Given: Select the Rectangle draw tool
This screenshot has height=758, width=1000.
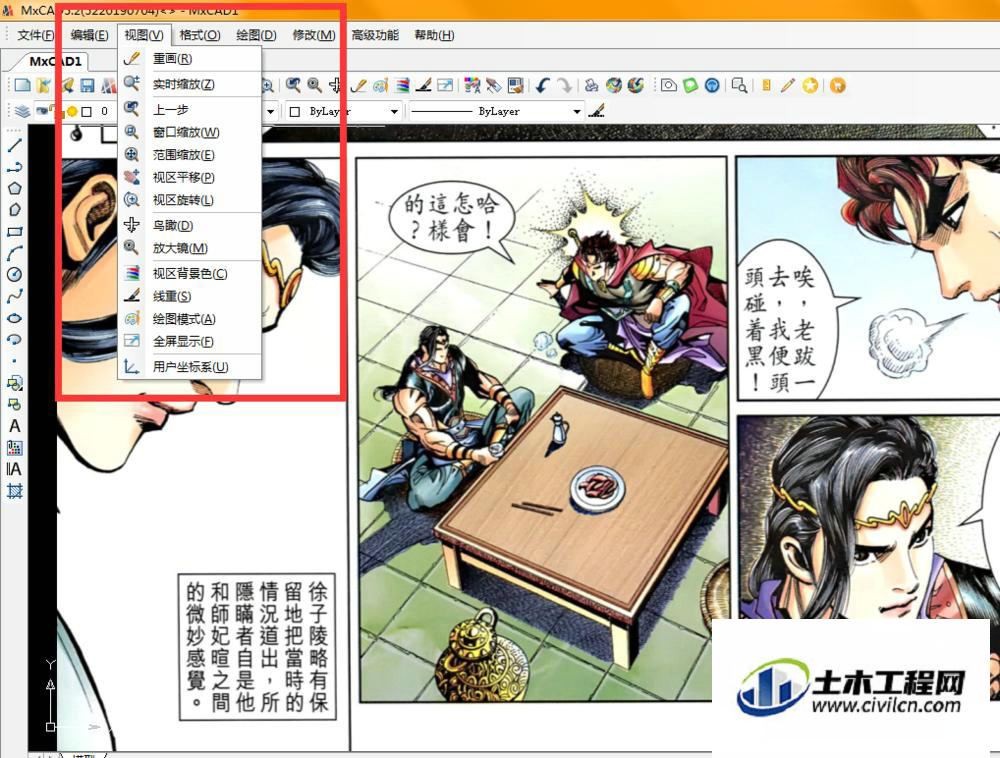Looking at the screenshot, I should 14,231.
